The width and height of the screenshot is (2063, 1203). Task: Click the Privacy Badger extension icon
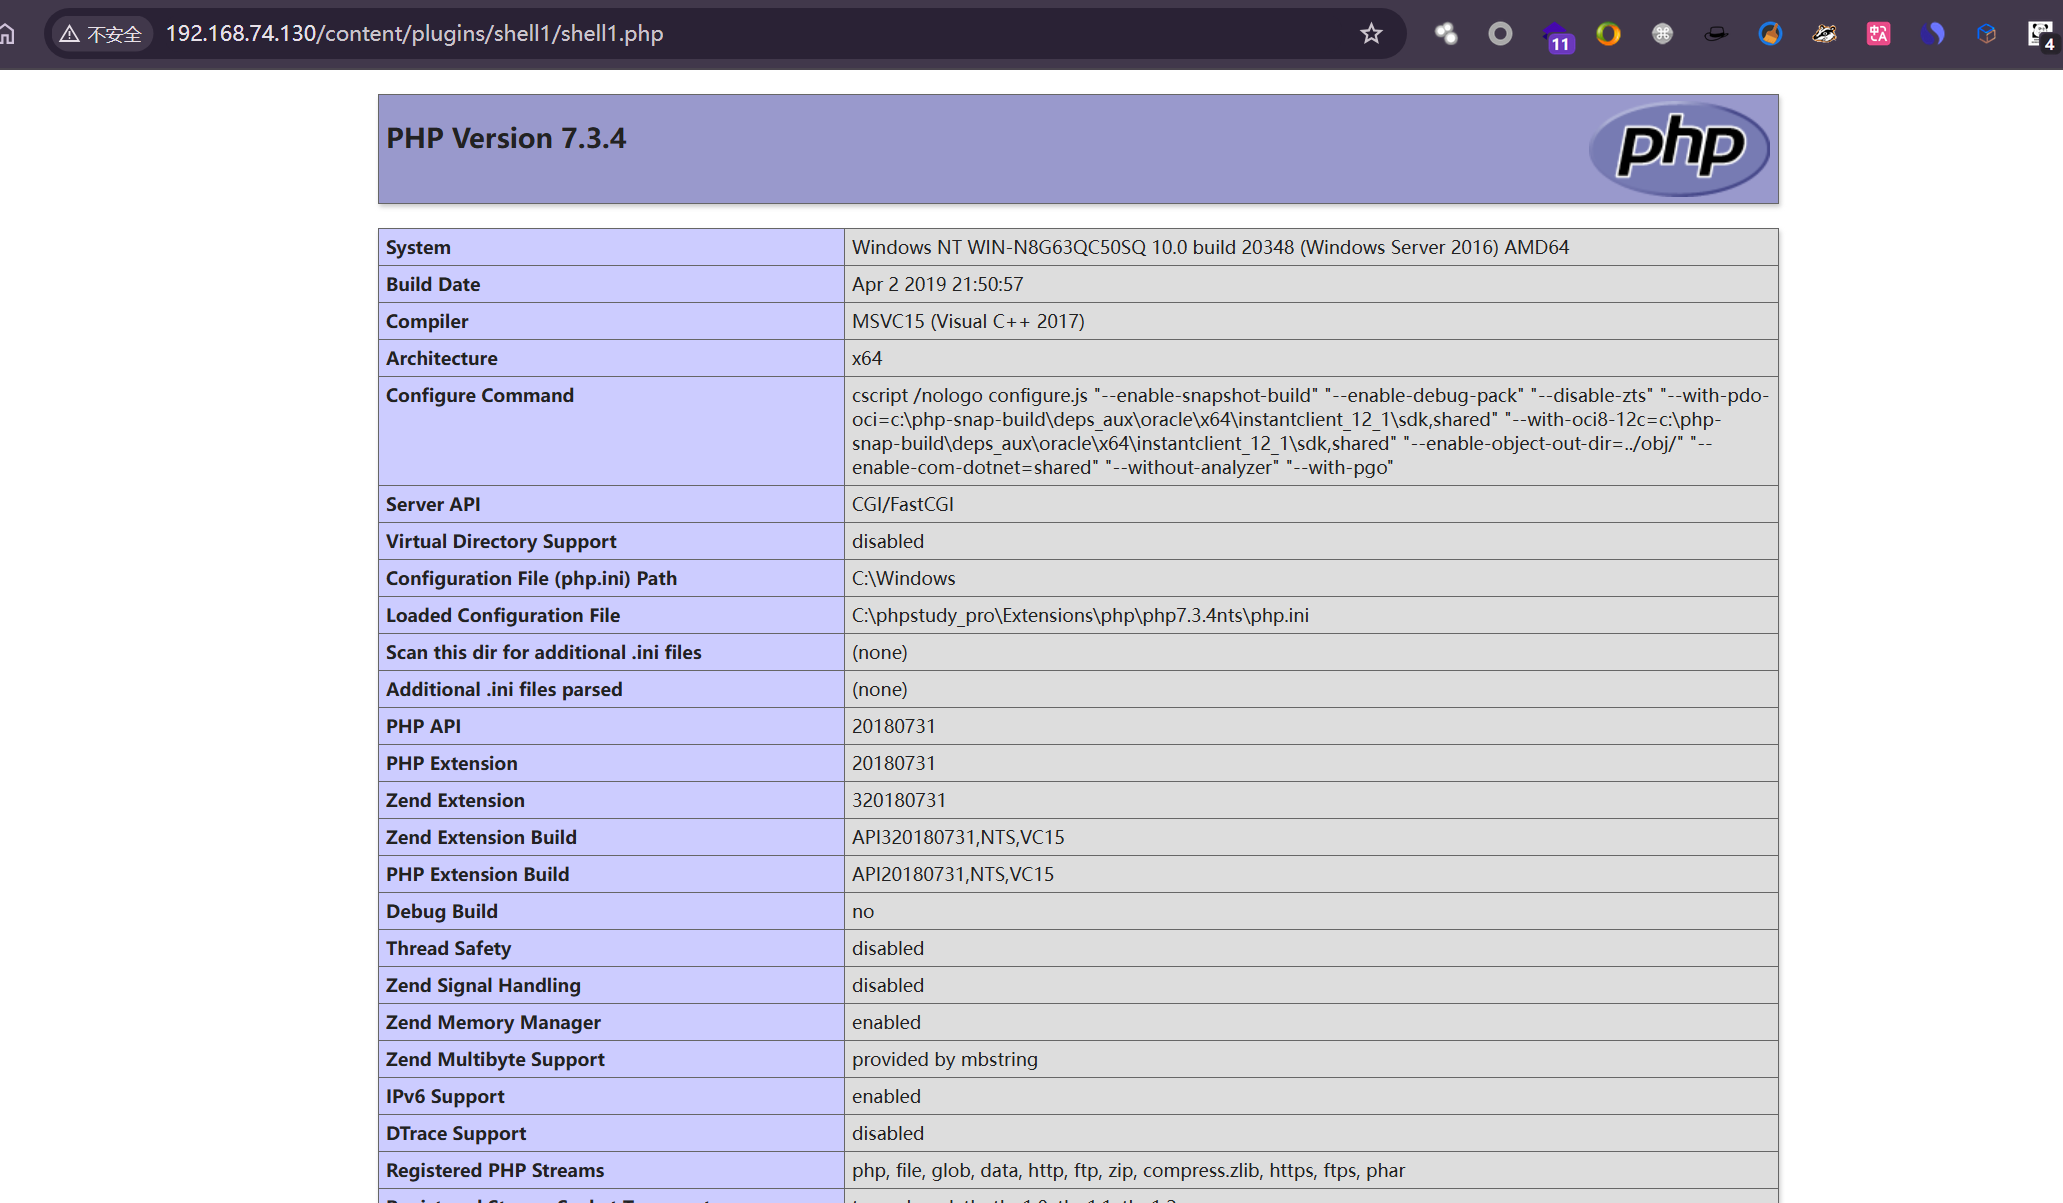pos(1824,34)
